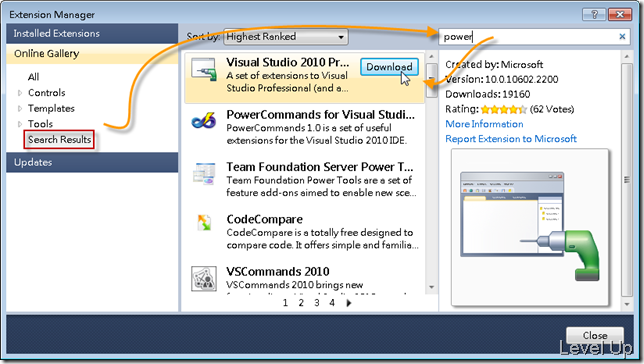Select the All category
Image resolution: width=644 pixels, height=364 pixels.
point(33,77)
